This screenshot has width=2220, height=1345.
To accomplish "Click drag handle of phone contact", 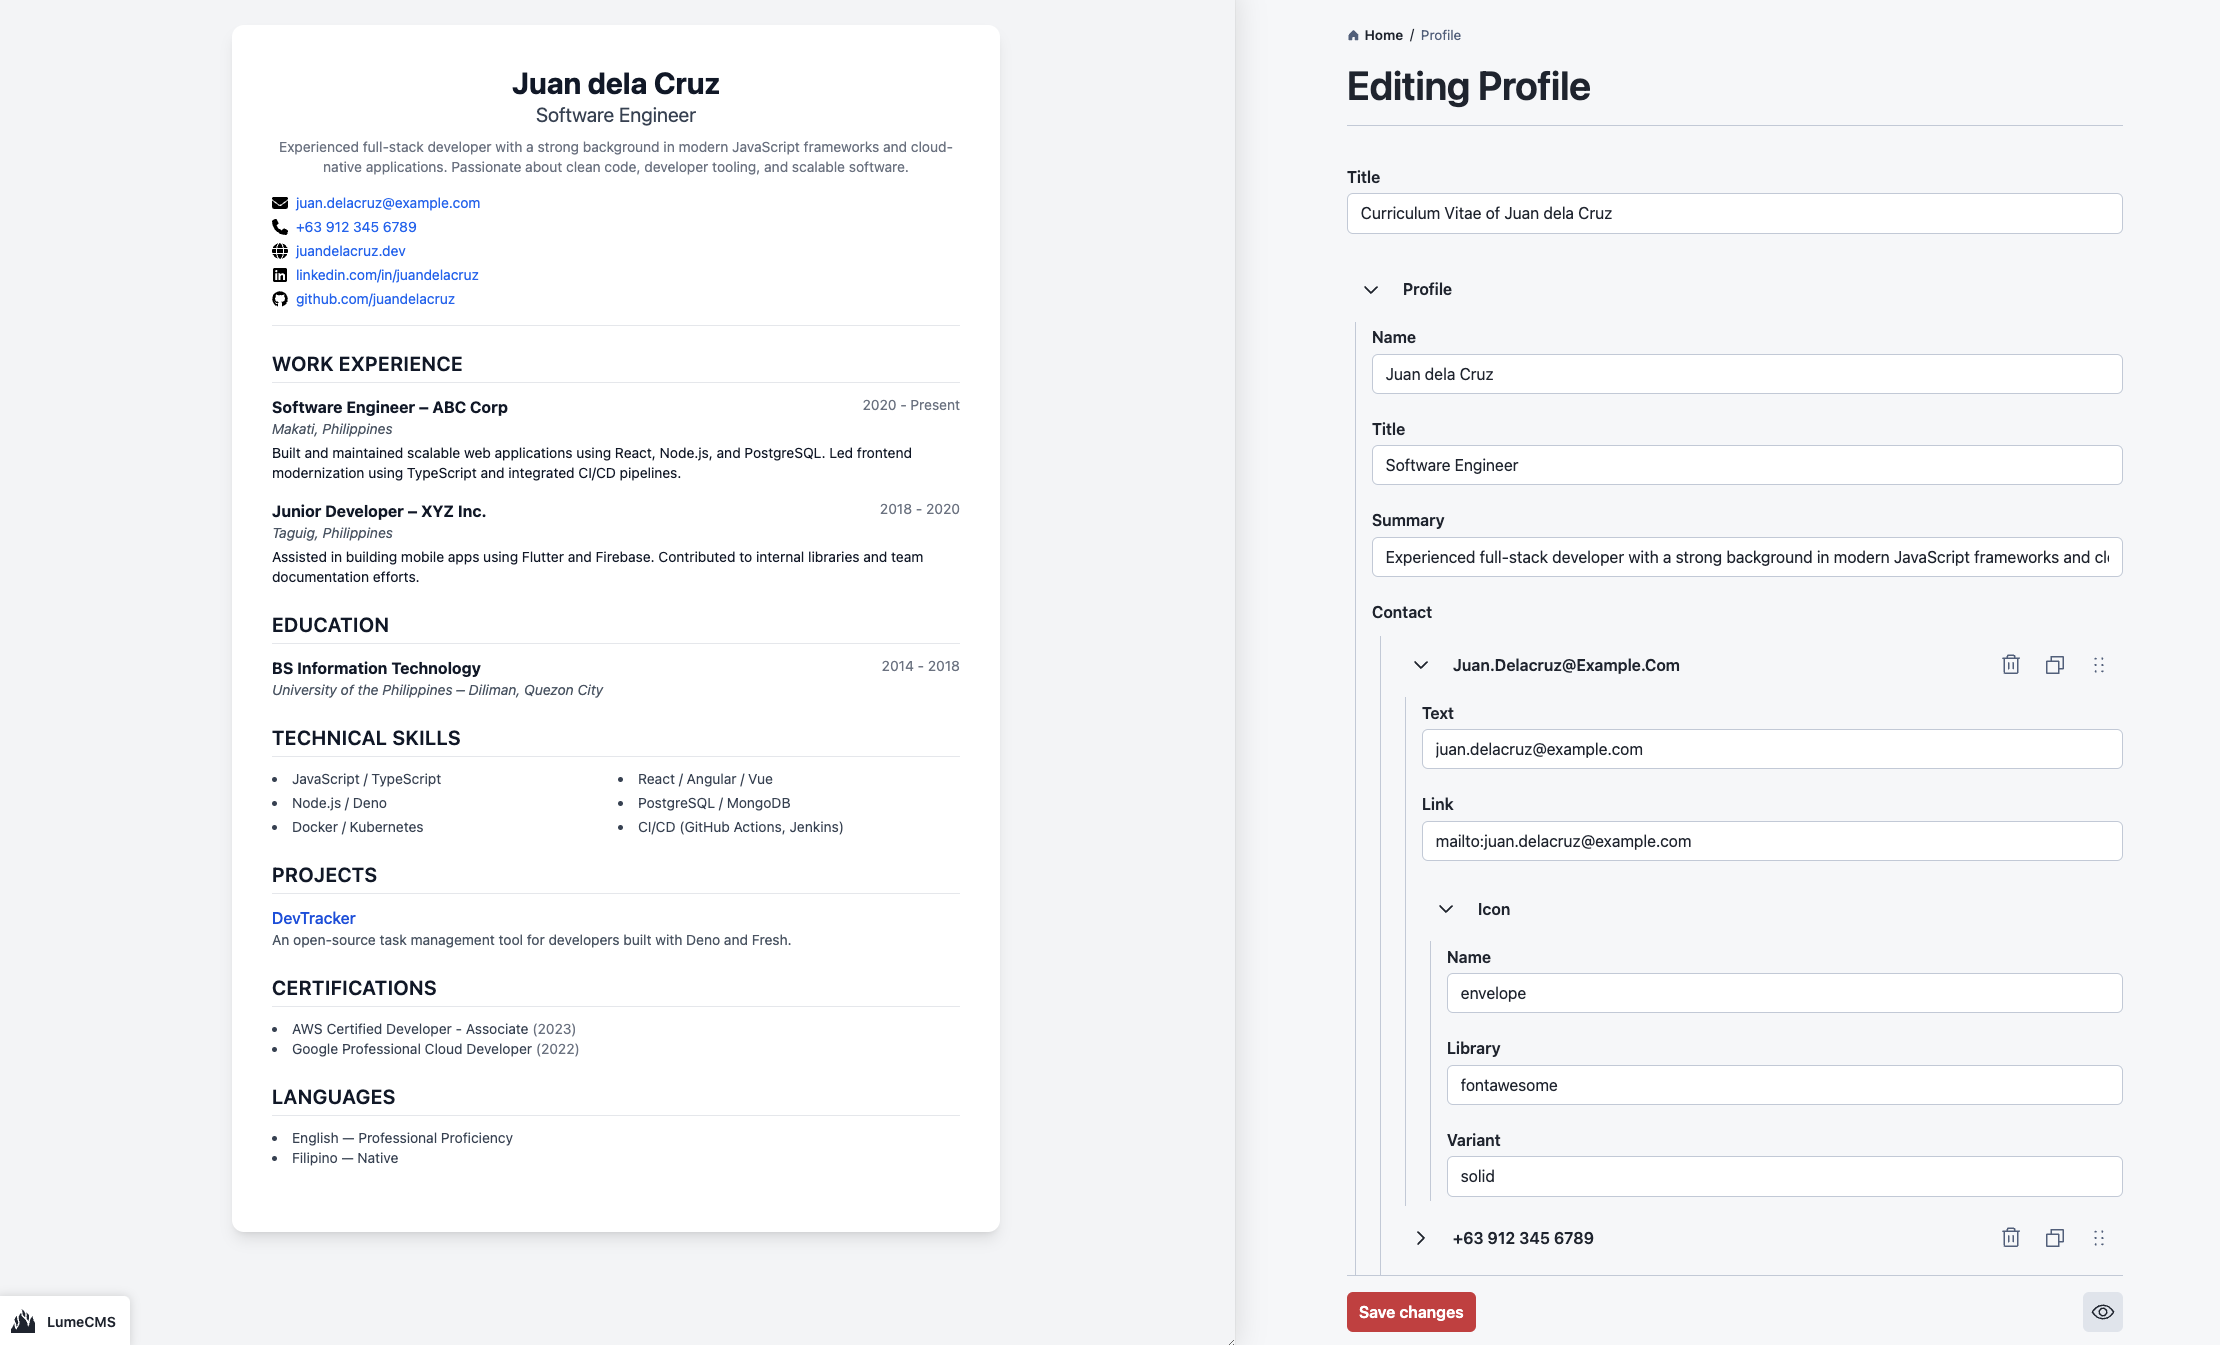I will pos(2099,1238).
